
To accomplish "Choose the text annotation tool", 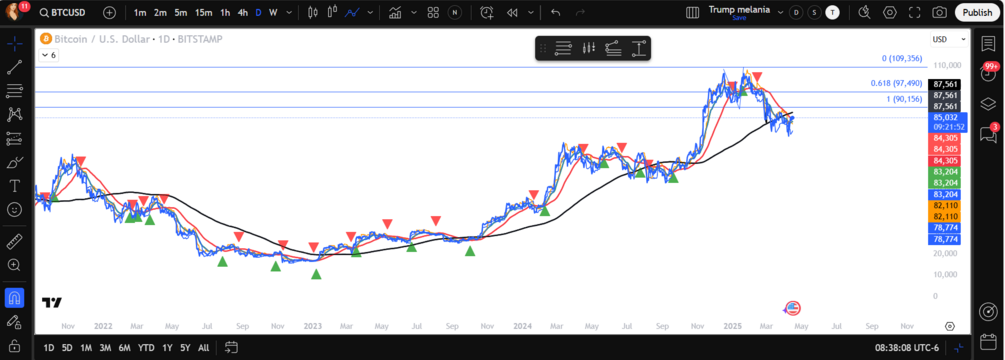I will tap(15, 186).
